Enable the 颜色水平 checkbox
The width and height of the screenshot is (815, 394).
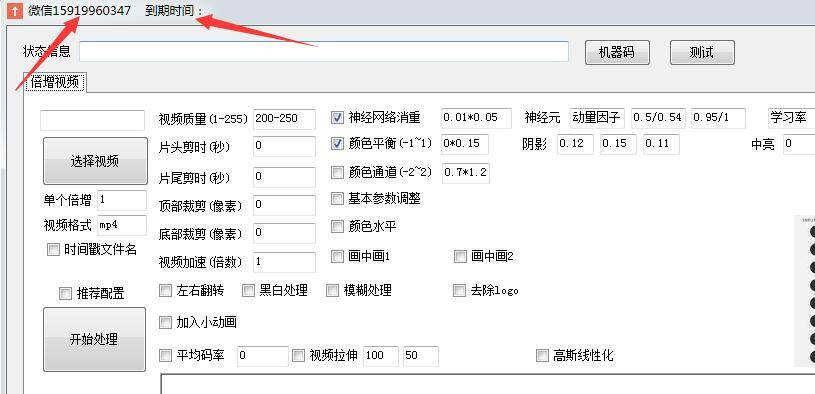337,227
